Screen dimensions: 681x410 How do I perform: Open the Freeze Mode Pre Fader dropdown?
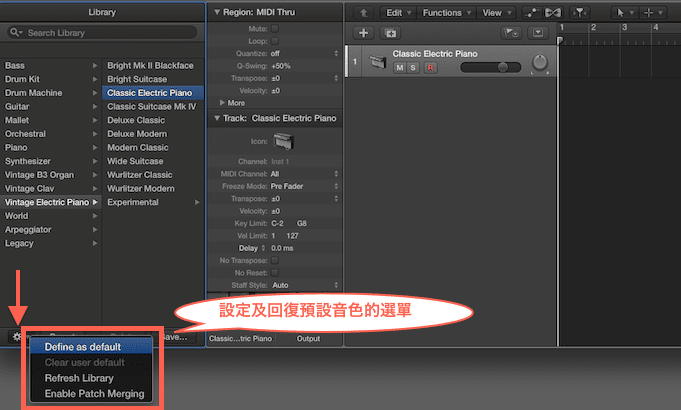304,186
